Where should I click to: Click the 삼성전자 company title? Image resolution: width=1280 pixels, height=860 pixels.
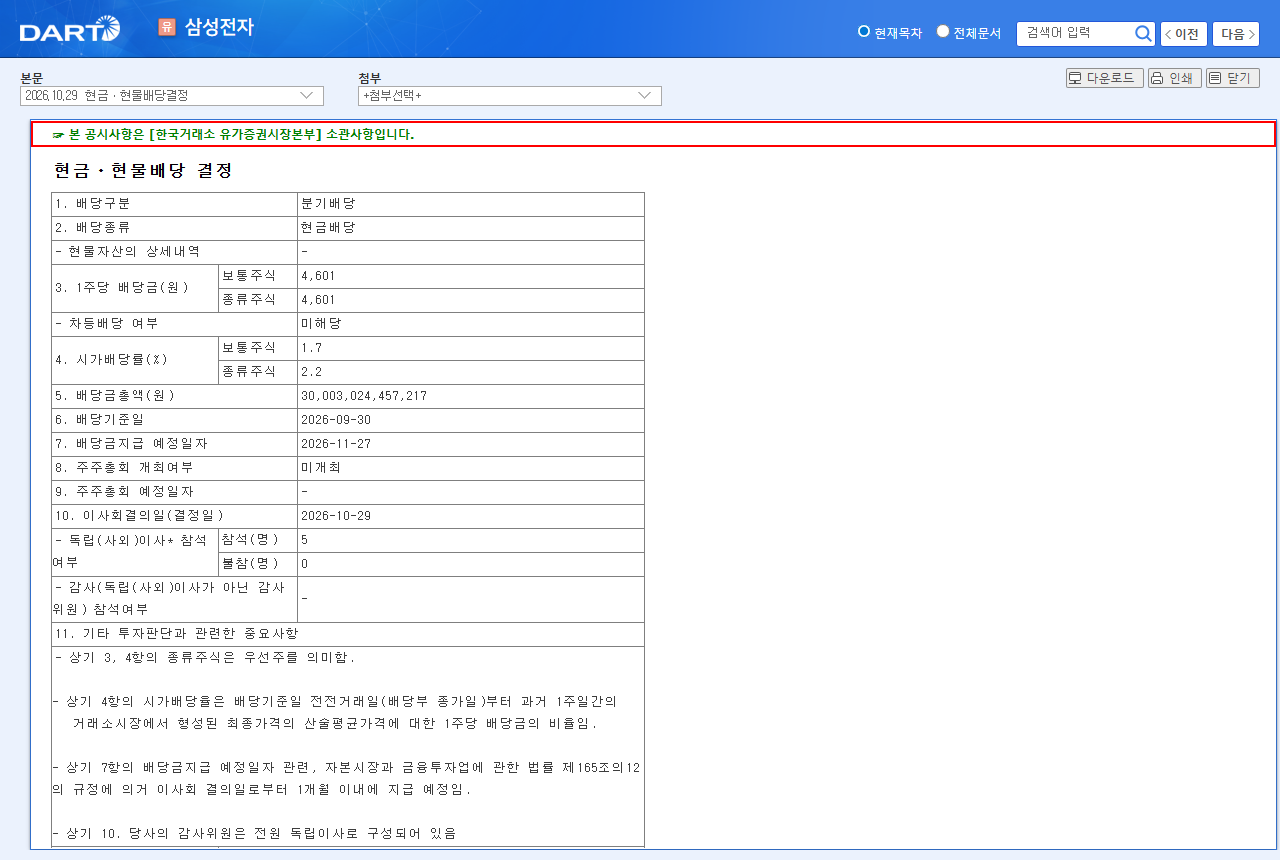(219, 27)
